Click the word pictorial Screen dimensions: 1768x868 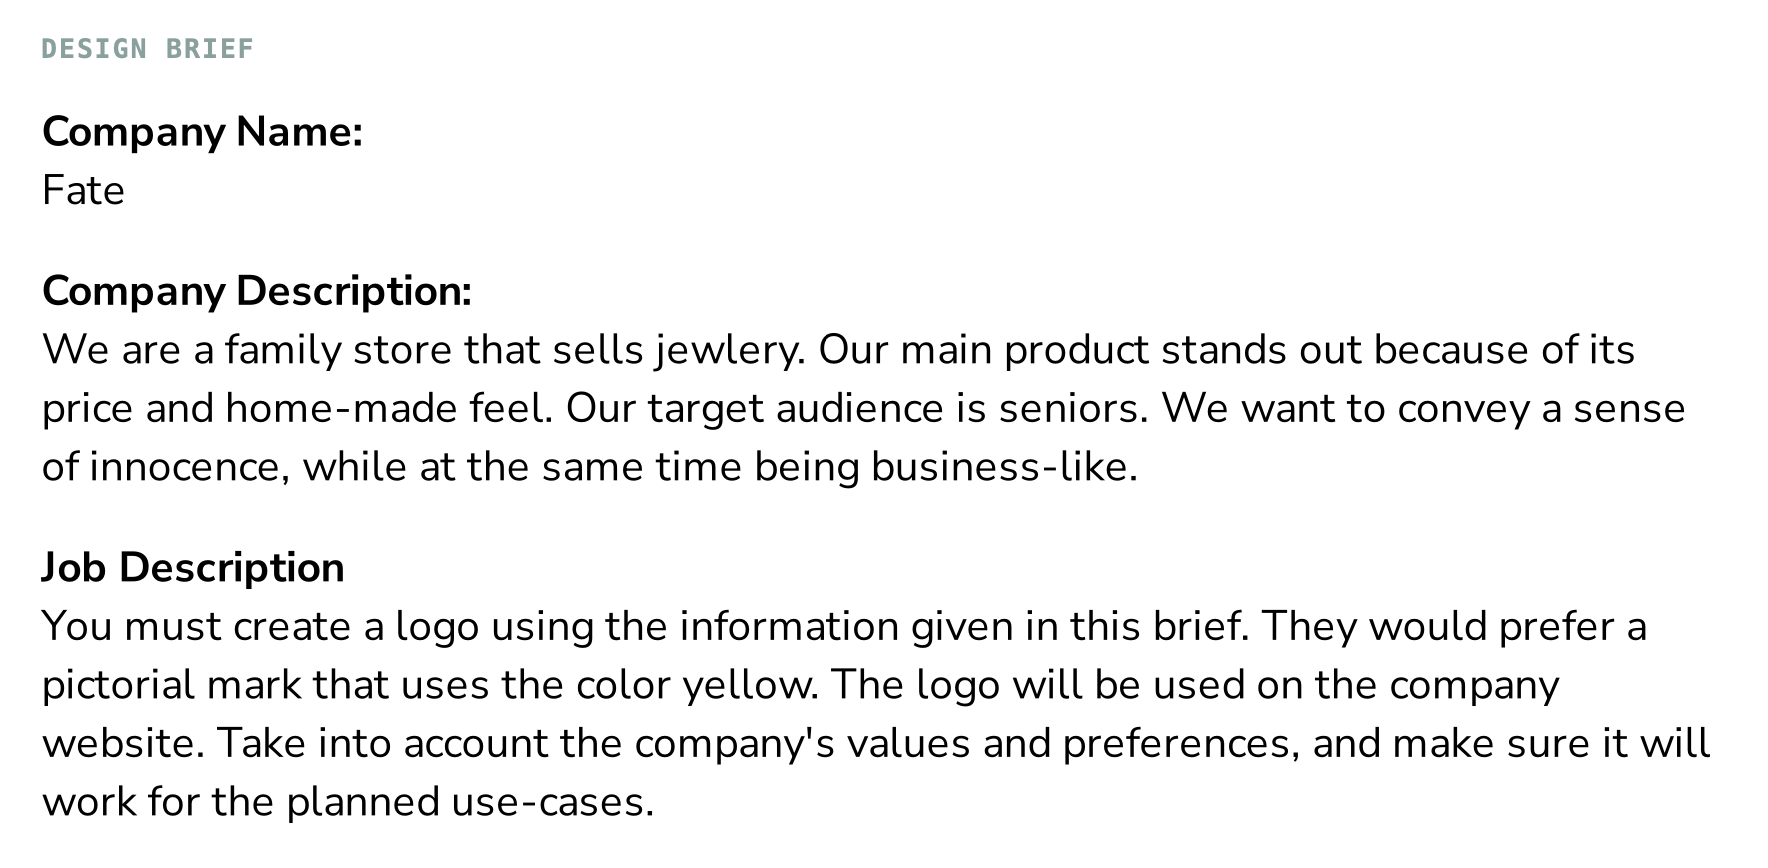click(x=119, y=685)
